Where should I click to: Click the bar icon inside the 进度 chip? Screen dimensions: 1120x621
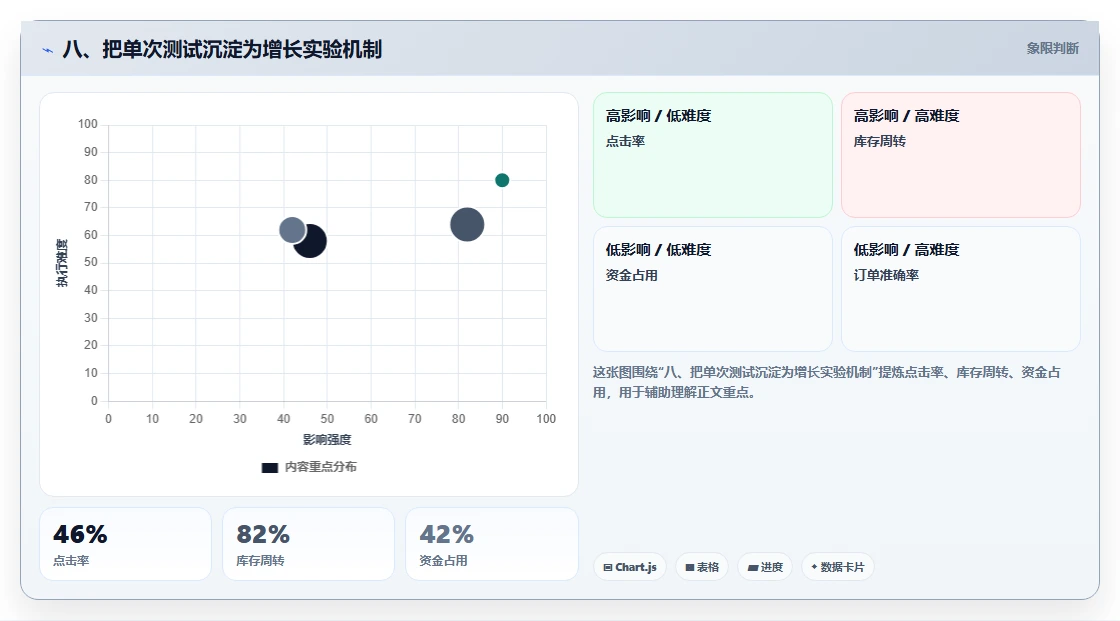pyautogui.click(x=753, y=567)
